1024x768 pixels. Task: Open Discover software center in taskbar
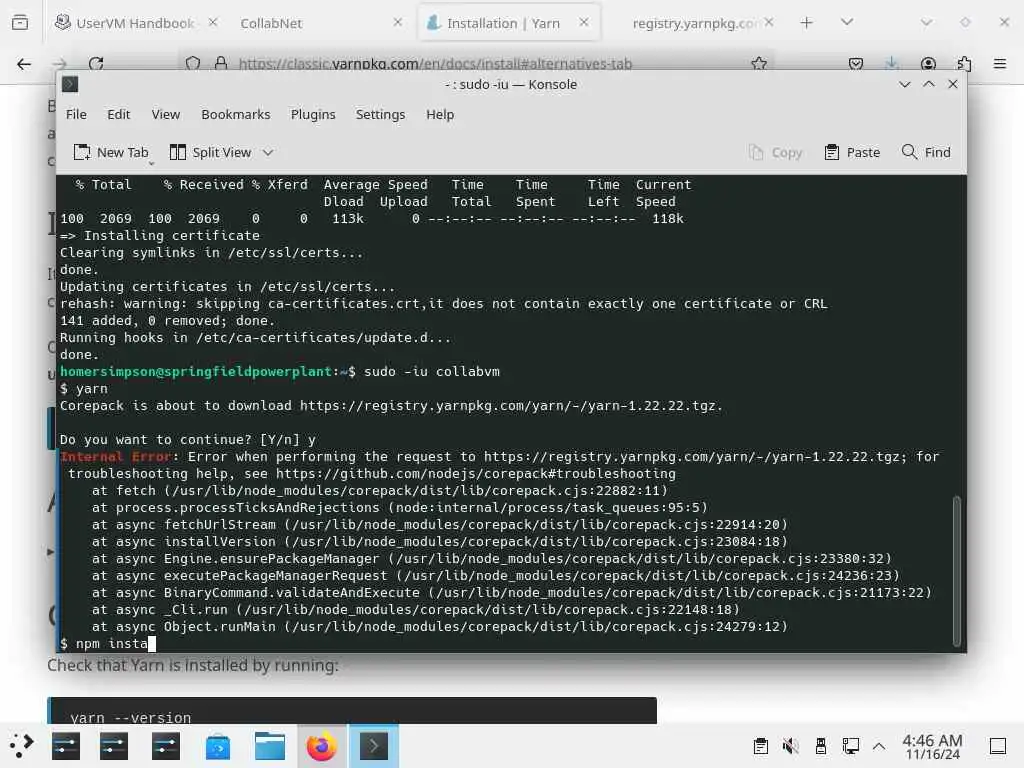[217, 746]
